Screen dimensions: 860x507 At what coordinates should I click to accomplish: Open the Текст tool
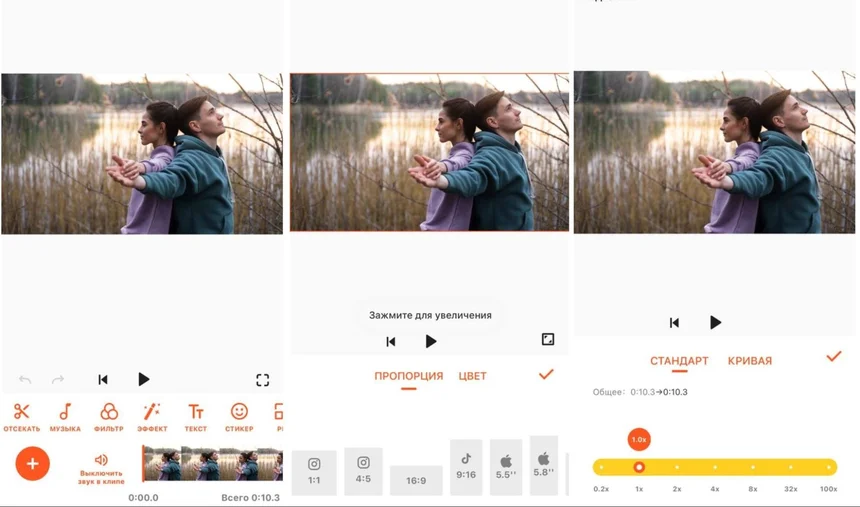tap(196, 417)
